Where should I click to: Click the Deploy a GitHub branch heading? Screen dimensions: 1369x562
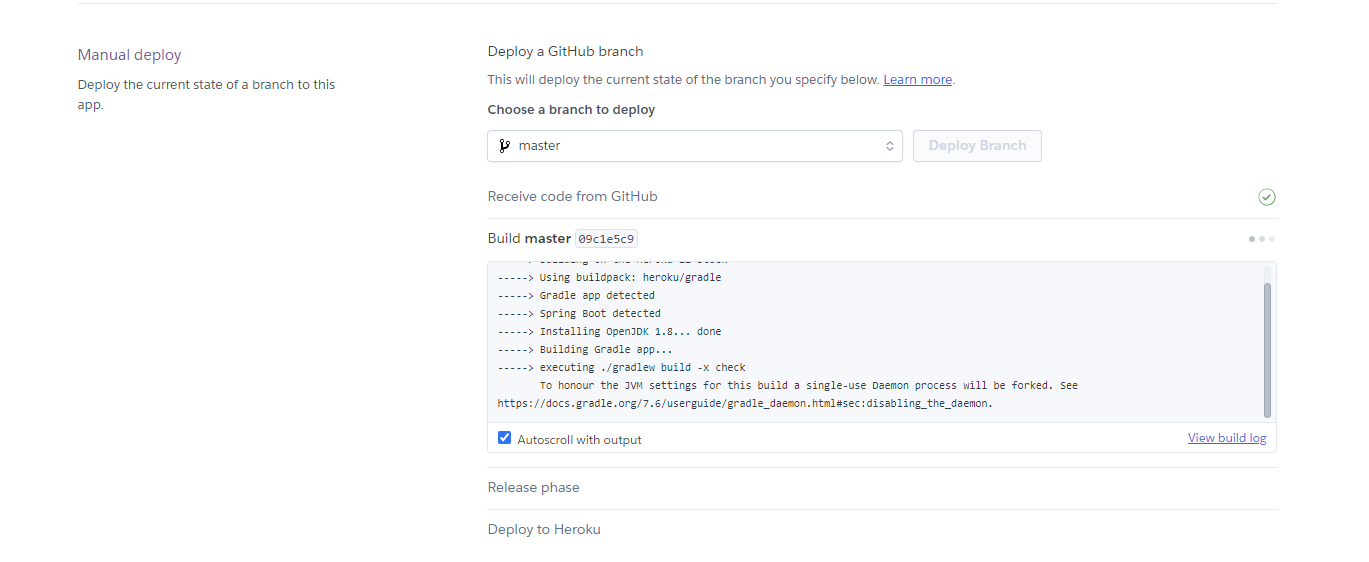(566, 51)
